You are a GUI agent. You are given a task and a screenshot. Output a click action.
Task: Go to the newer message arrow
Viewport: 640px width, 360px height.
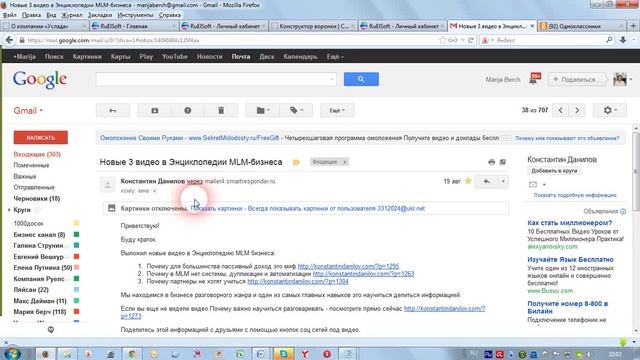click(561, 110)
